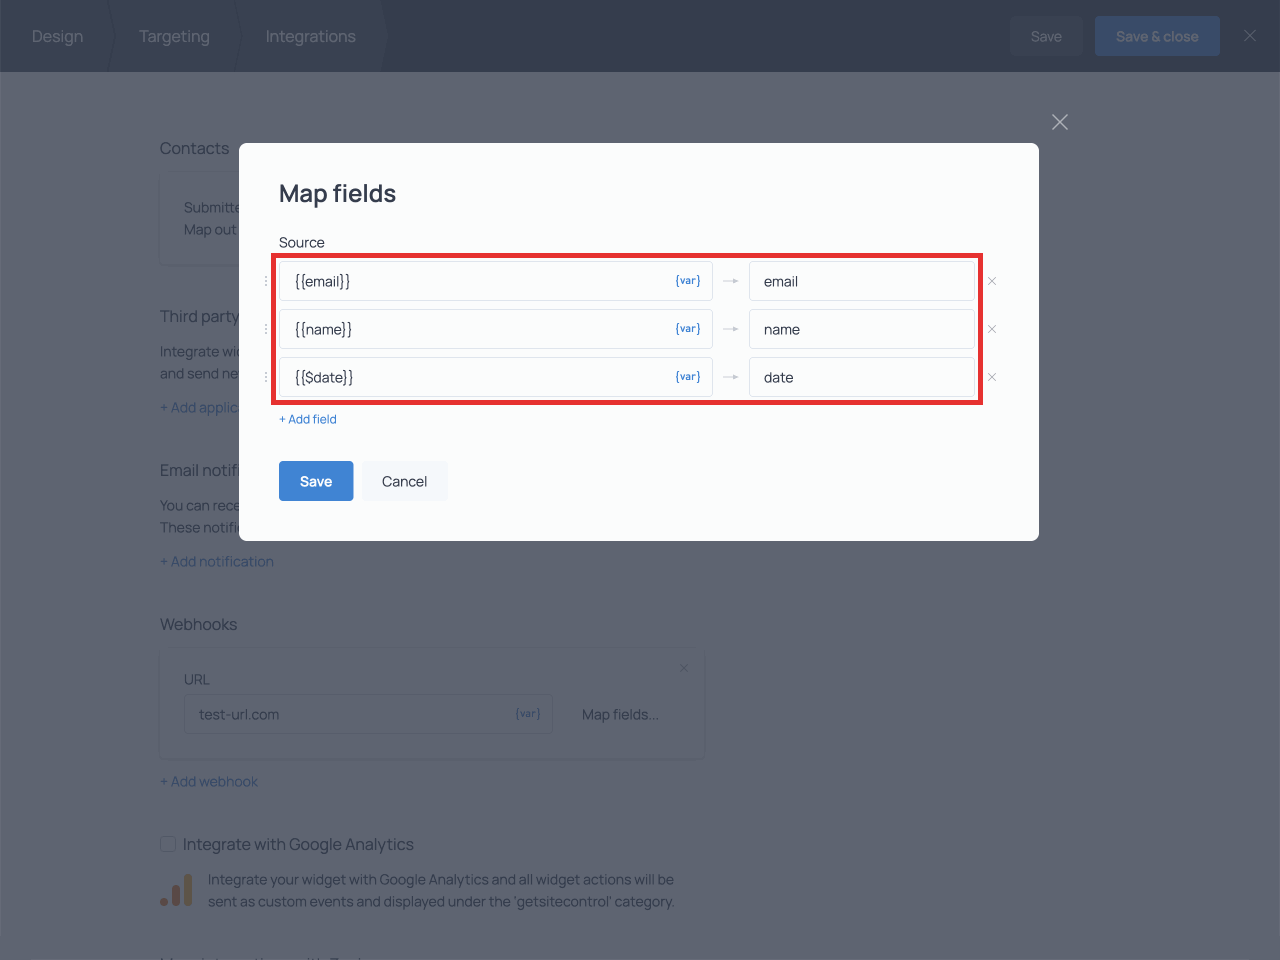The width and height of the screenshot is (1280, 960).
Task: Insert variable in the name source field
Action: (x=688, y=329)
